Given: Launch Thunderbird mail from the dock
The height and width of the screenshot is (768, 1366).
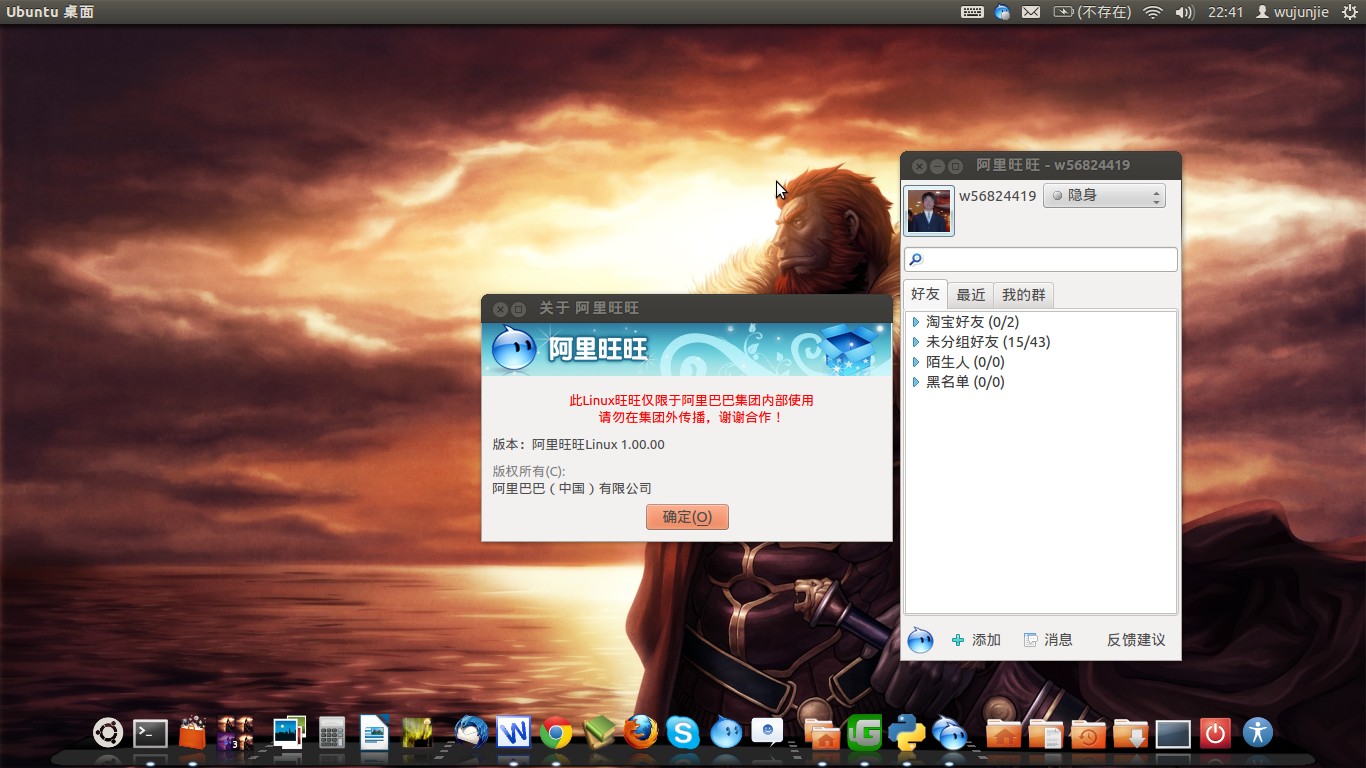Looking at the screenshot, I should pyautogui.click(x=471, y=733).
